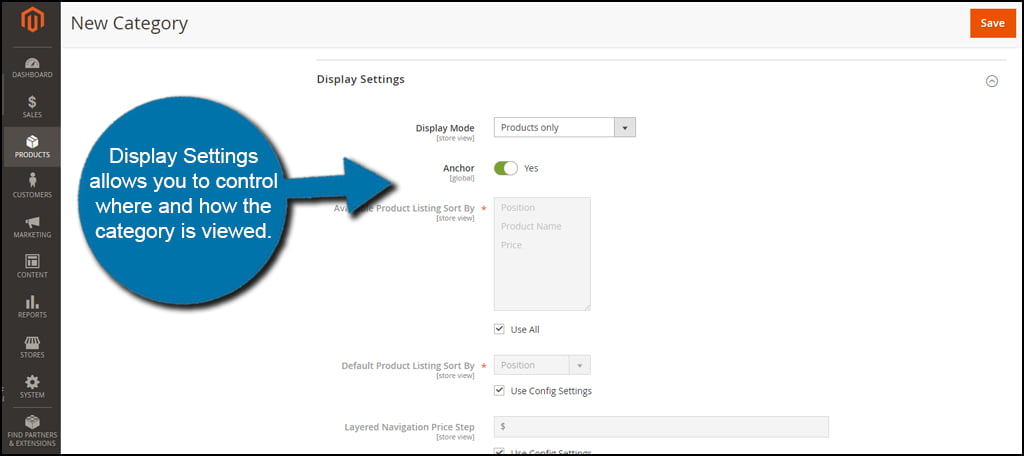Image resolution: width=1024 pixels, height=456 pixels.
Task: Click the Layered Navigation Price Step field
Action: point(661,427)
